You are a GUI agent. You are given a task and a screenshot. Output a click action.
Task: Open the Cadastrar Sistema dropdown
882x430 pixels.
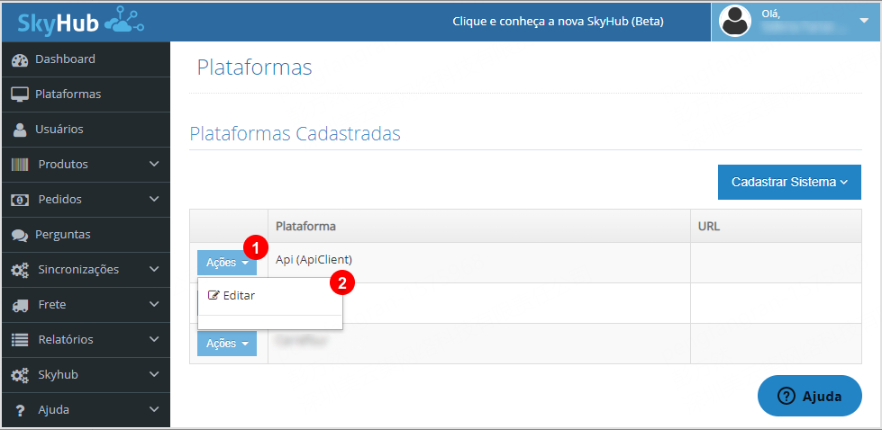coord(789,182)
